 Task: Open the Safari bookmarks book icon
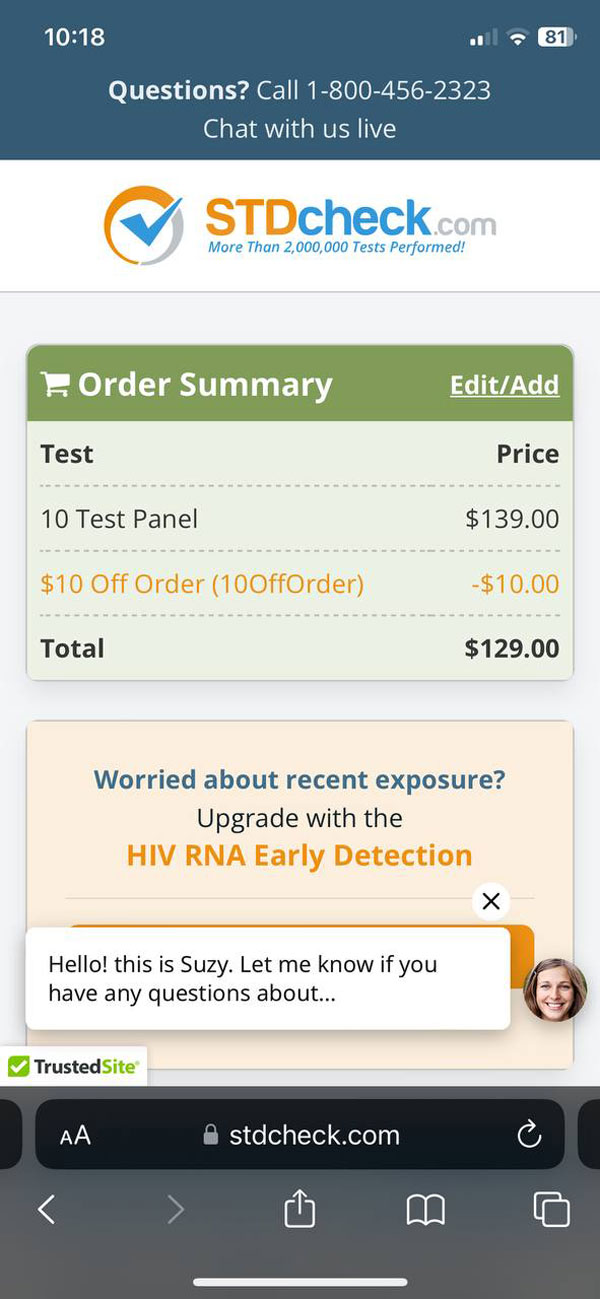tap(425, 1210)
